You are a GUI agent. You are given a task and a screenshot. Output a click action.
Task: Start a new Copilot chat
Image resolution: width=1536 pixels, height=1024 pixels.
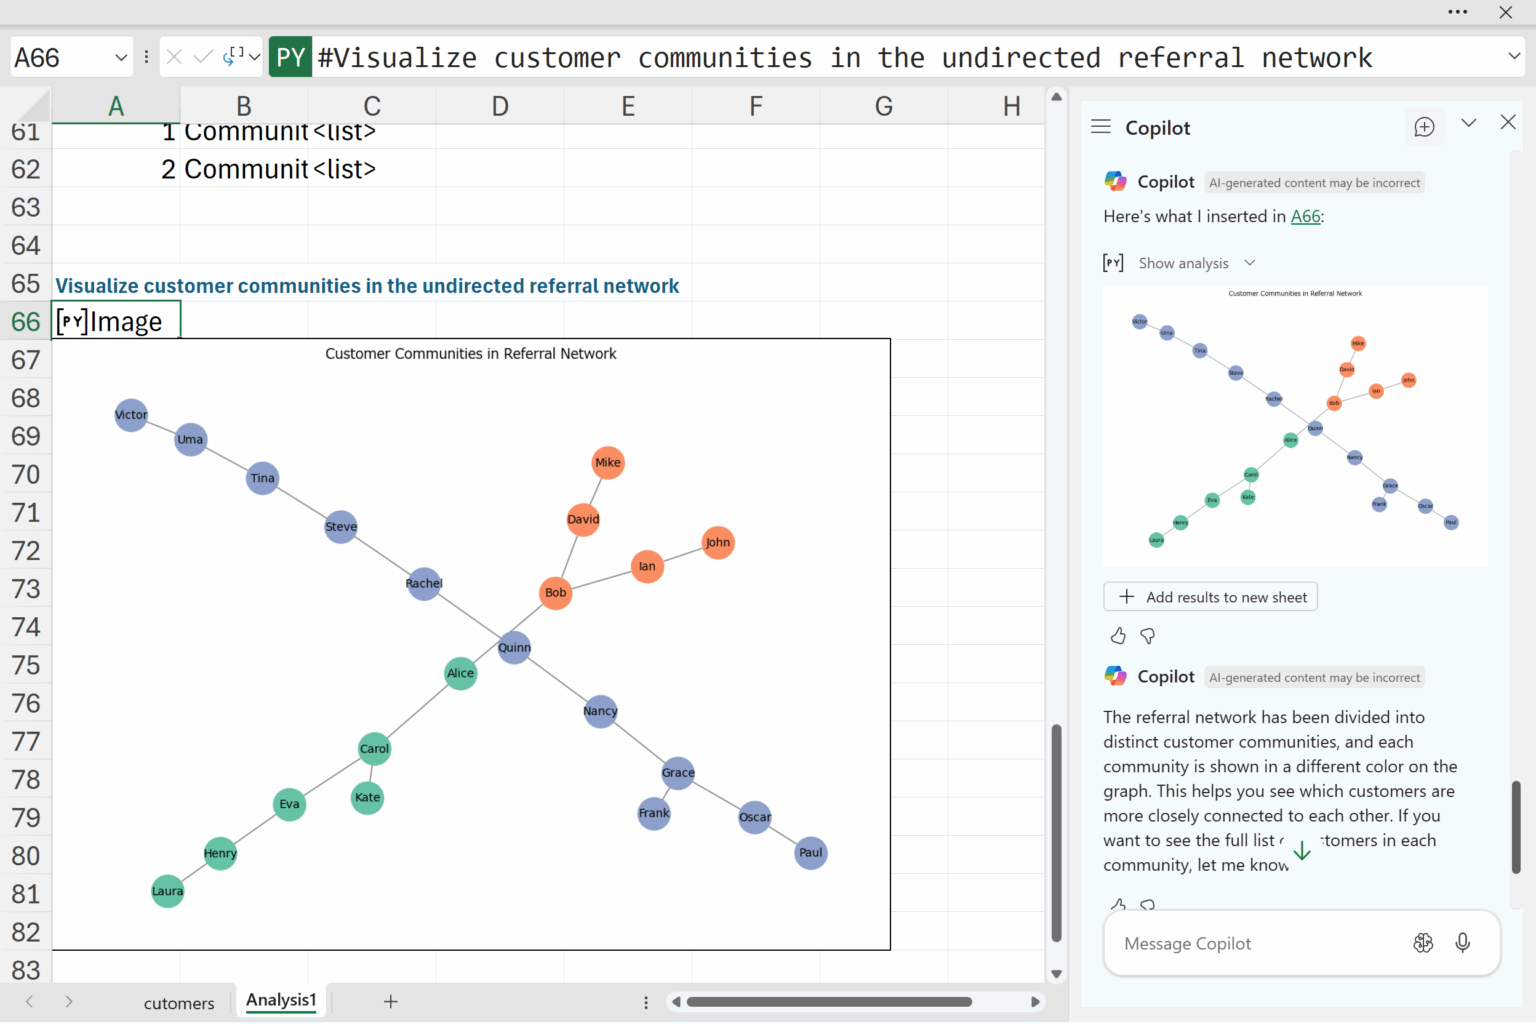(x=1424, y=127)
